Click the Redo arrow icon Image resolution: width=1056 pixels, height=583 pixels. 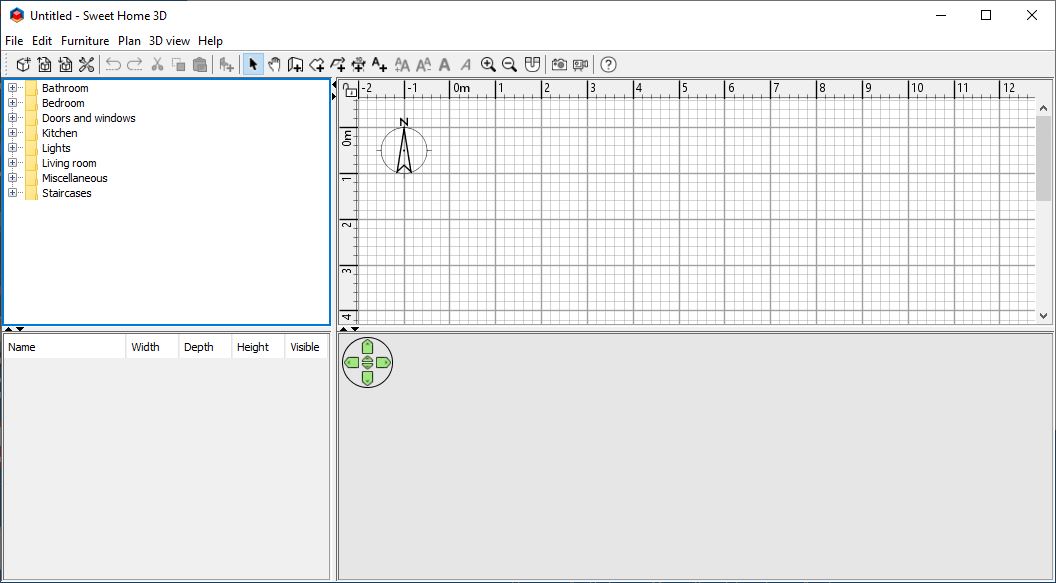pos(135,65)
